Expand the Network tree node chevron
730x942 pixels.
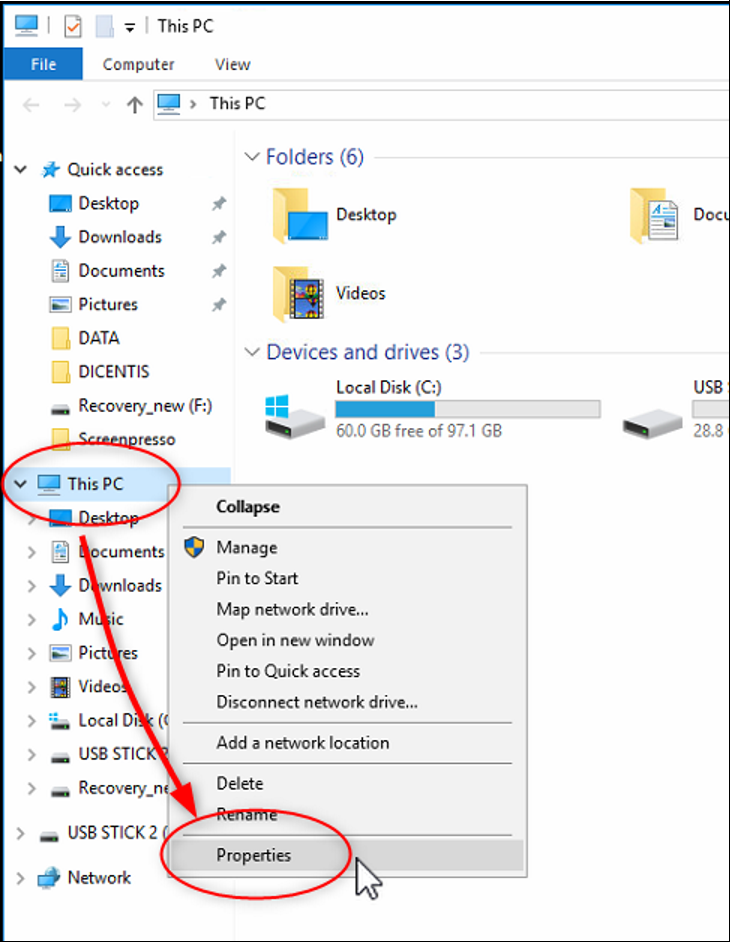click(x=21, y=878)
